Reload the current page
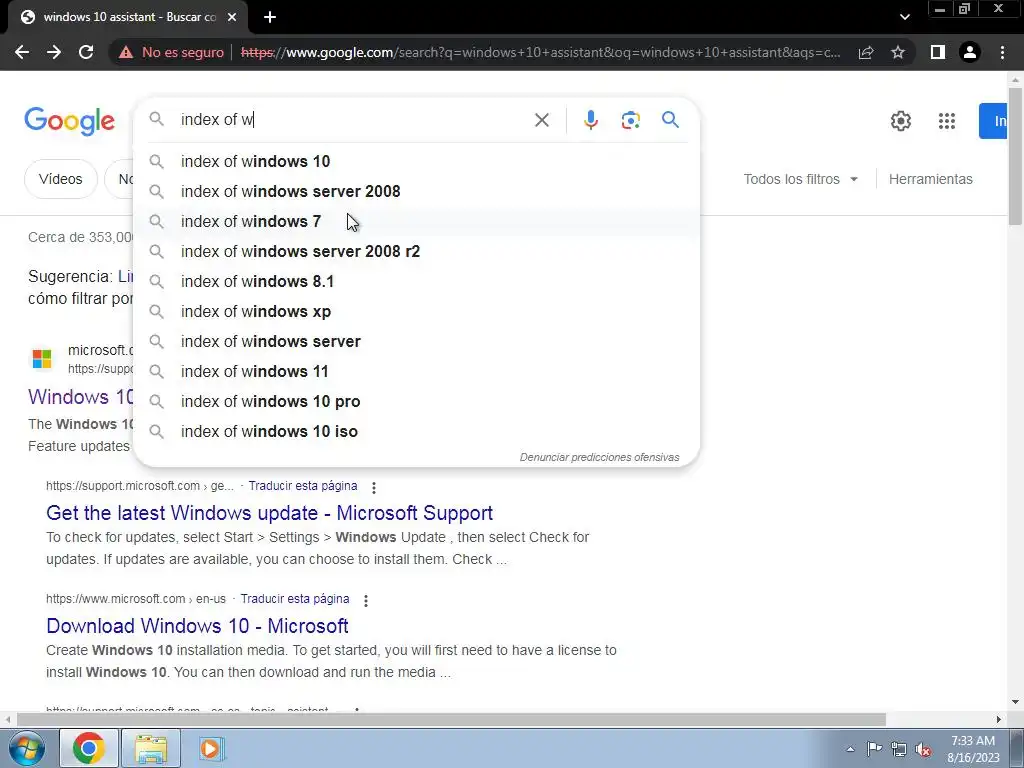1024x768 pixels. point(86,52)
